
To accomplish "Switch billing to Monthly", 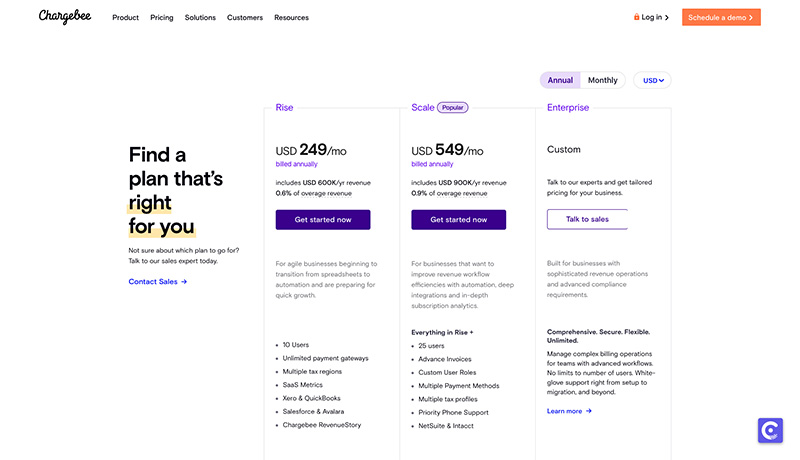I will point(603,80).
